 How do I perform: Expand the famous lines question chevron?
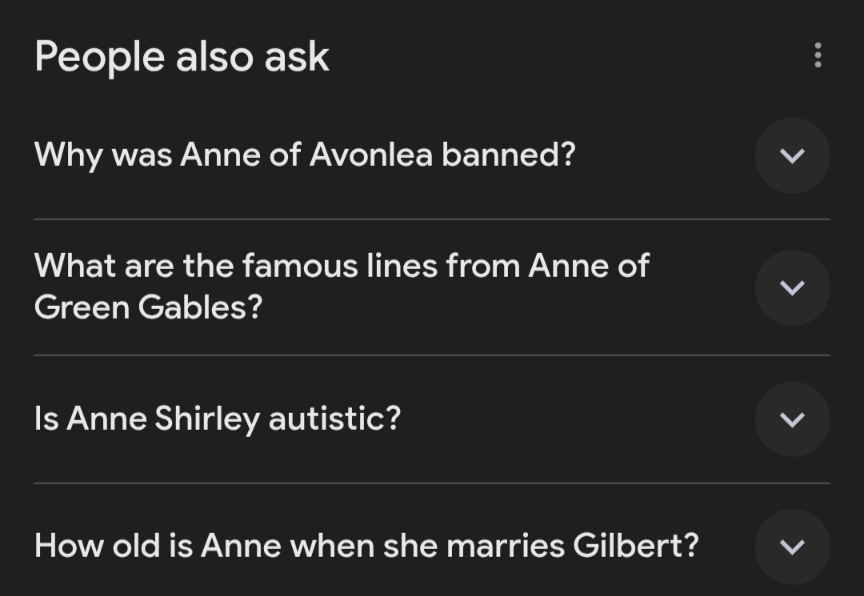792,288
